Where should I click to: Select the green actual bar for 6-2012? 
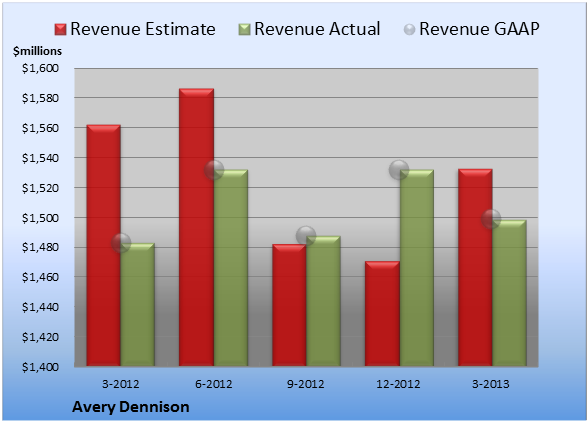[x=231, y=268]
